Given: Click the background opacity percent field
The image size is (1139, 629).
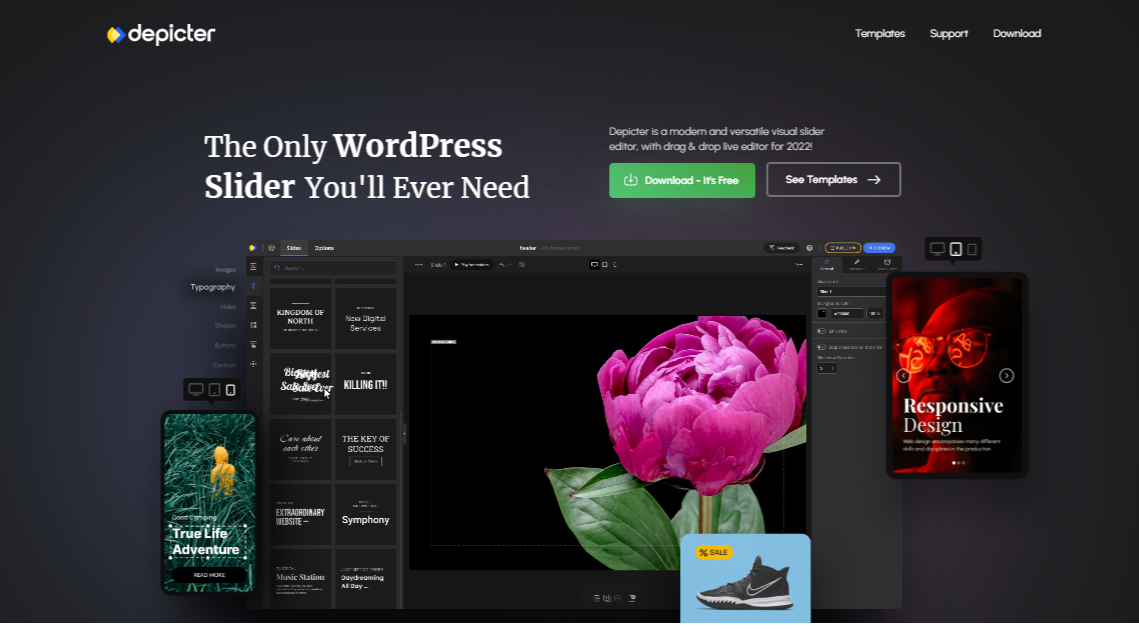Looking at the screenshot, I should click(x=875, y=314).
